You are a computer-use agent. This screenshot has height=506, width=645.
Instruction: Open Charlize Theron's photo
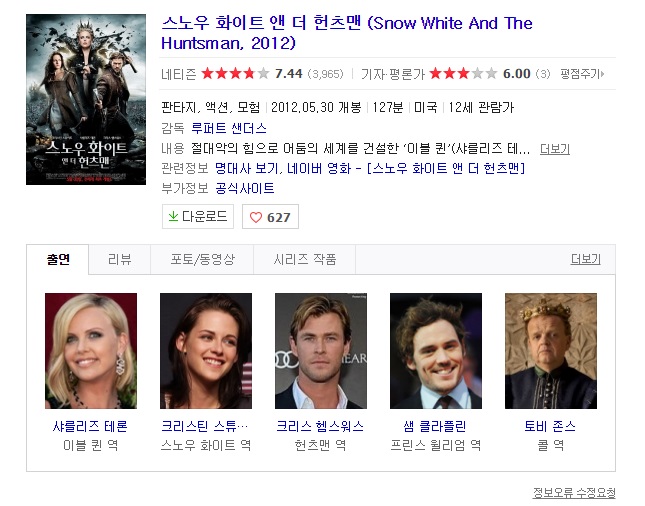[x=91, y=350]
